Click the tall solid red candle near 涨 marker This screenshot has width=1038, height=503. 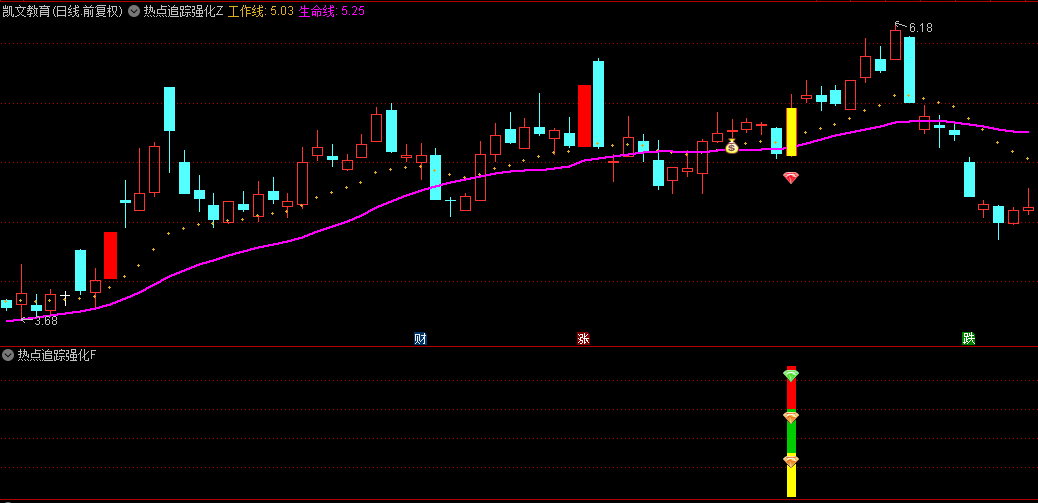click(584, 116)
